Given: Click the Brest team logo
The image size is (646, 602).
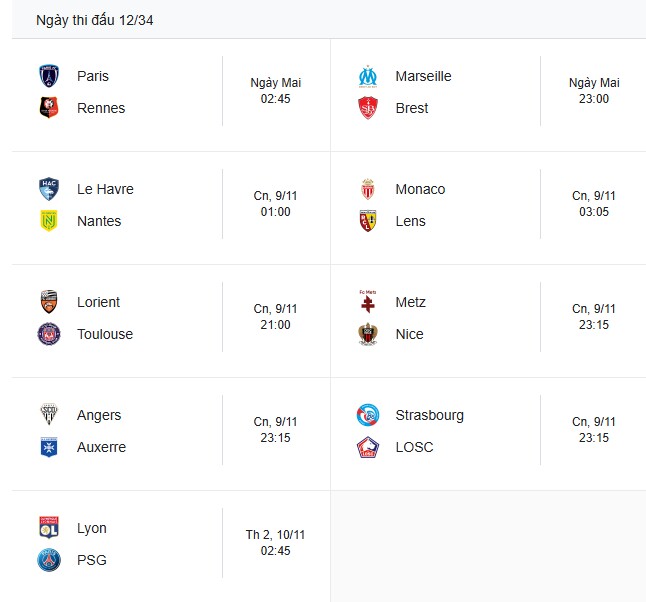Looking at the screenshot, I should [368, 108].
